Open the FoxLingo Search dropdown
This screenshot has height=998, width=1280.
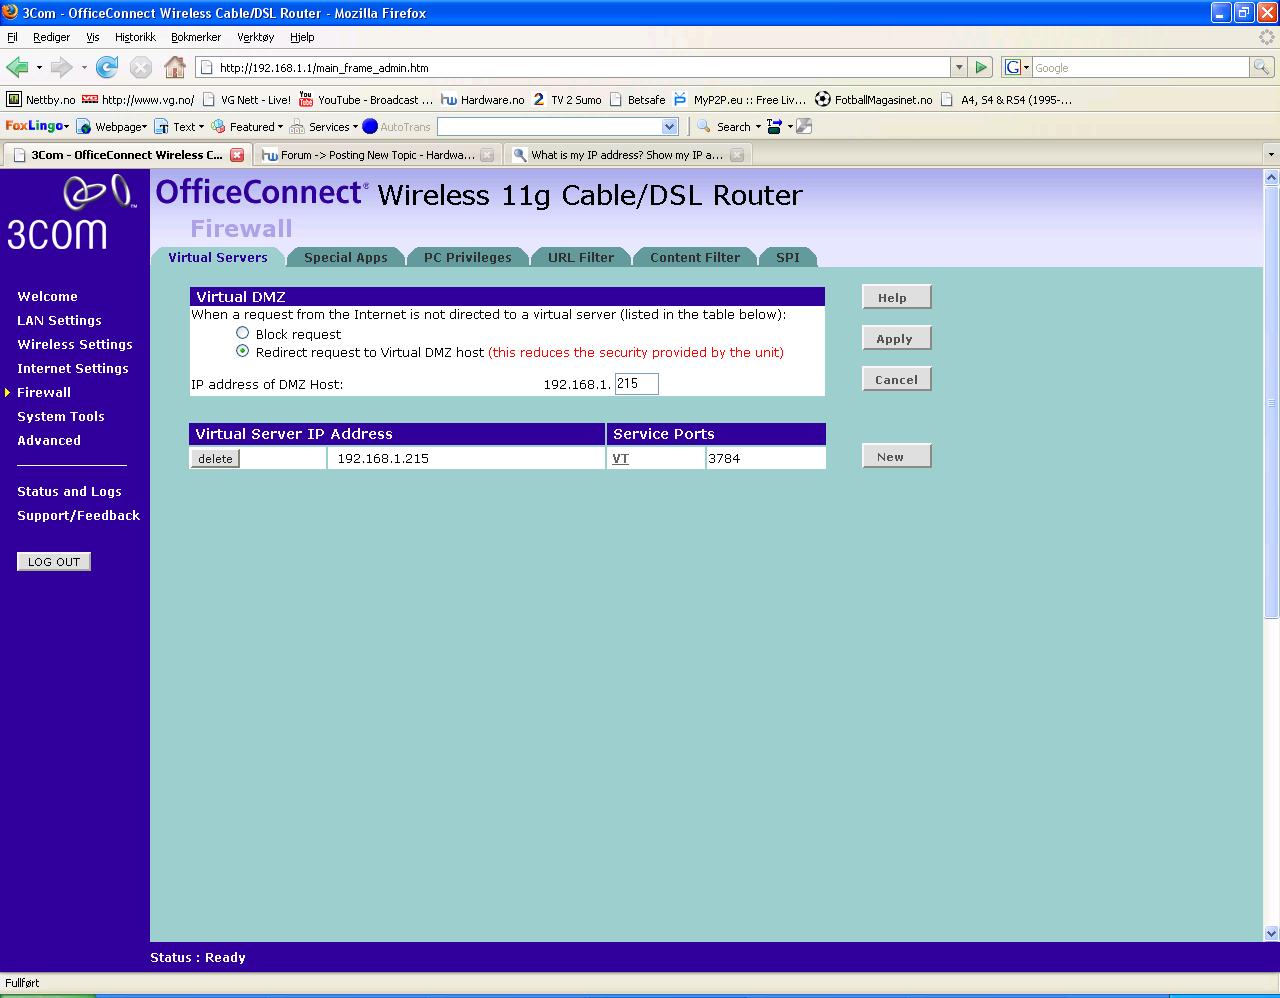pos(758,126)
